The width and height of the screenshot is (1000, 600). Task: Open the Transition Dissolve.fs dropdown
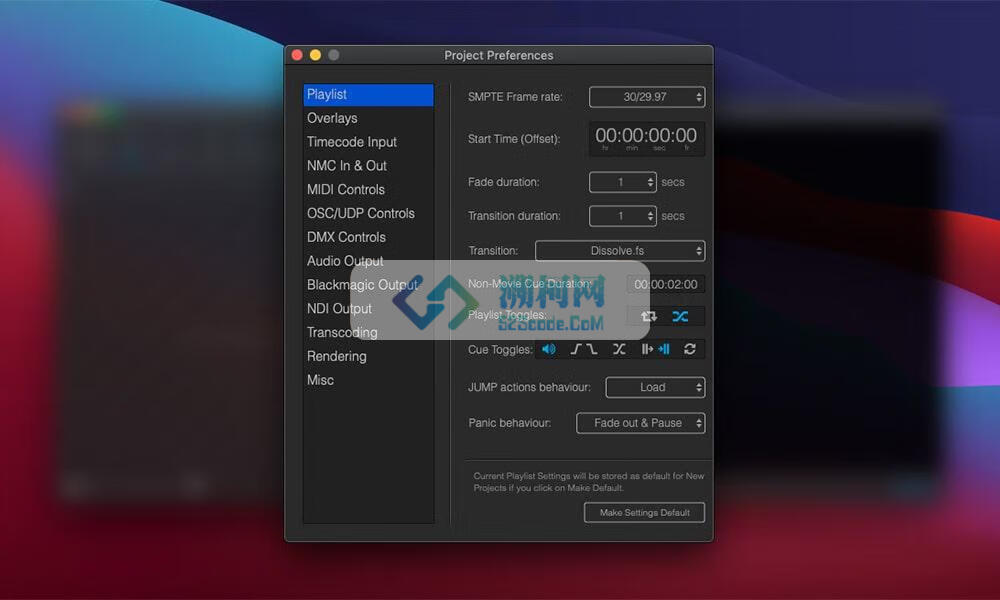620,251
